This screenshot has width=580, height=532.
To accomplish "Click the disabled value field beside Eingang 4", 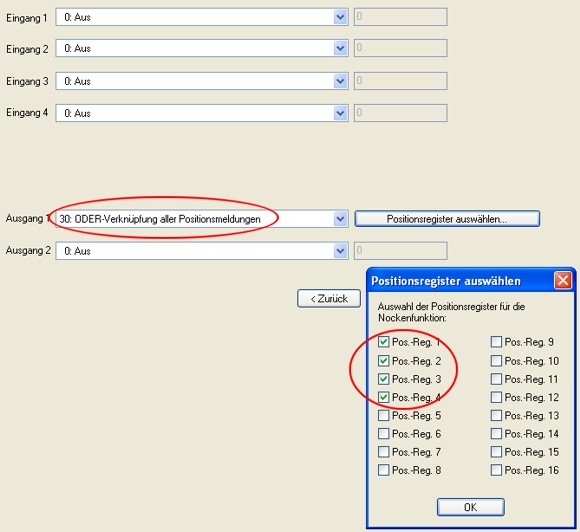I will [x=401, y=113].
